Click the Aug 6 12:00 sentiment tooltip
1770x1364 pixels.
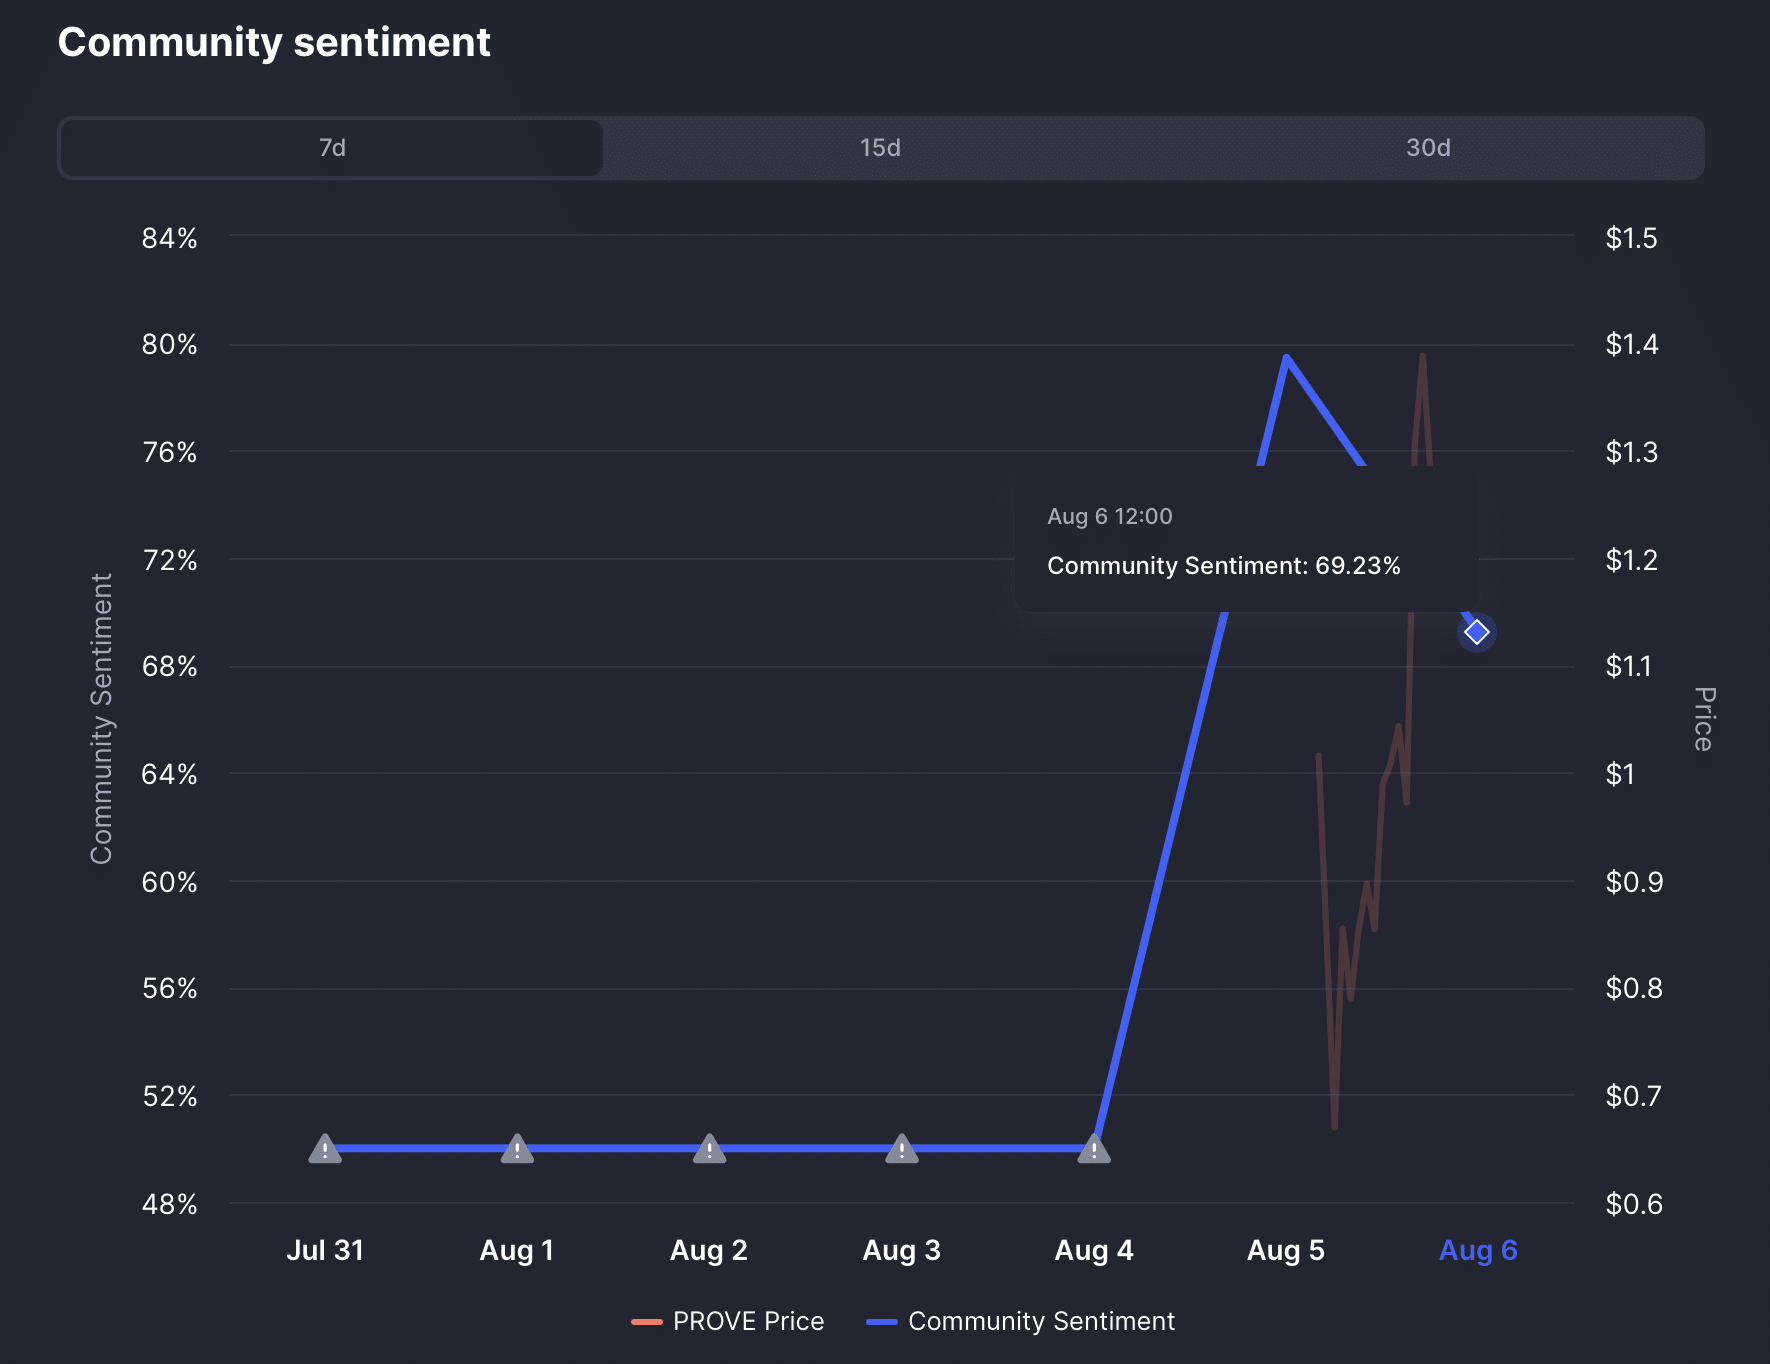(1246, 541)
